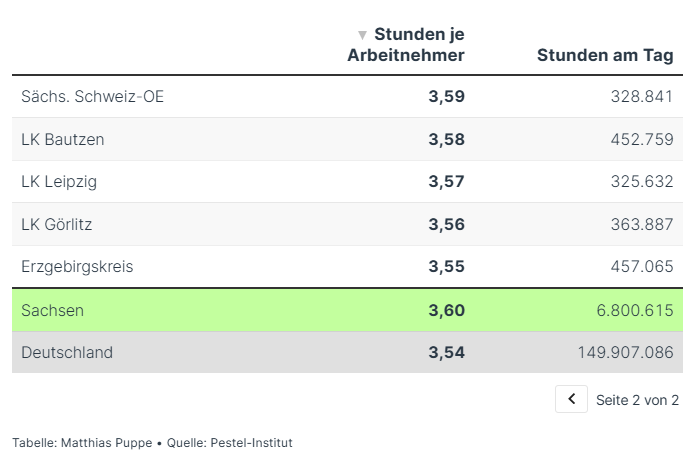Image resolution: width=698 pixels, height=458 pixels.
Task: Click the LK Görlitz row label
Action: (x=57, y=224)
